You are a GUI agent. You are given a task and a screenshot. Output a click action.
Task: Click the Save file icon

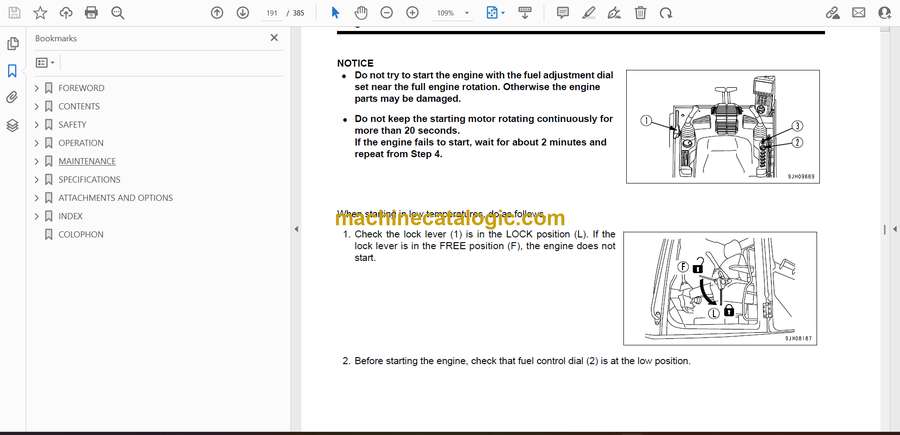[14, 13]
